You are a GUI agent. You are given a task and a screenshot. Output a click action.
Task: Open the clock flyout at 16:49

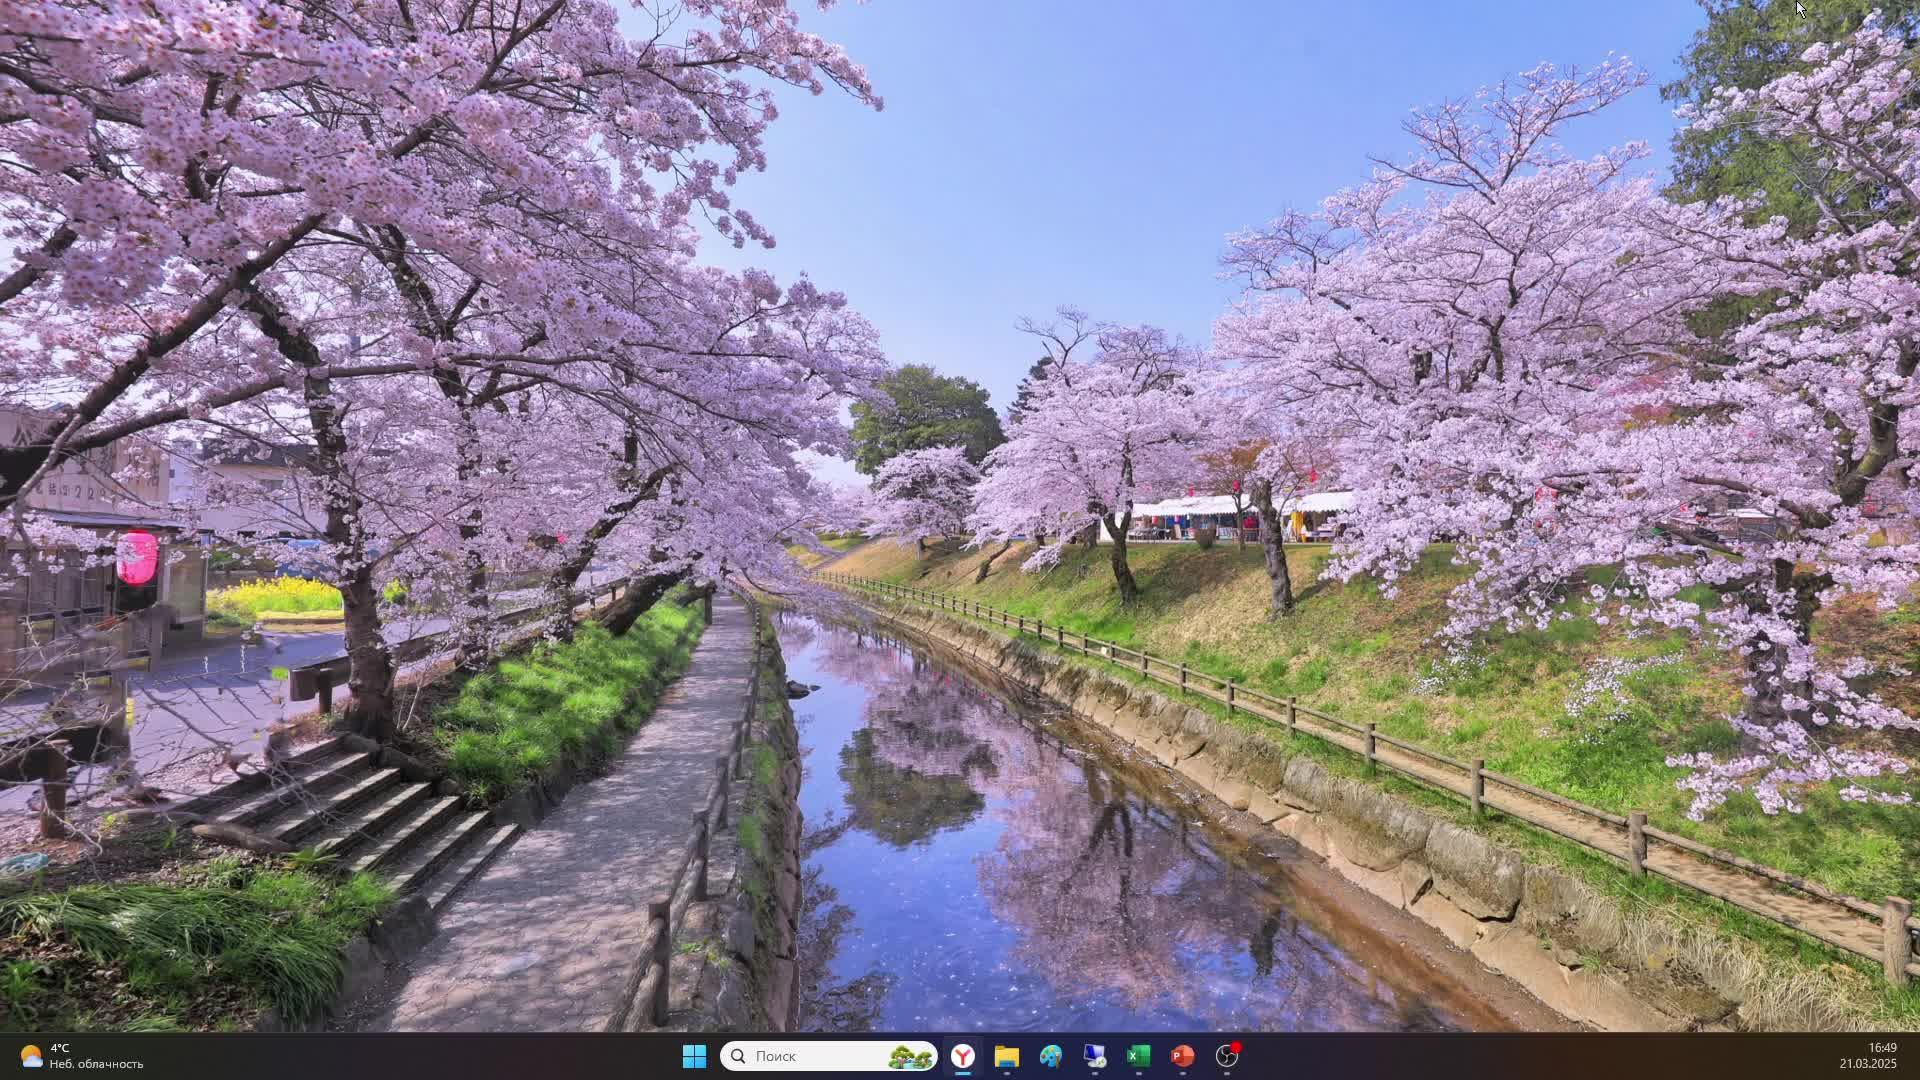(1882, 1048)
